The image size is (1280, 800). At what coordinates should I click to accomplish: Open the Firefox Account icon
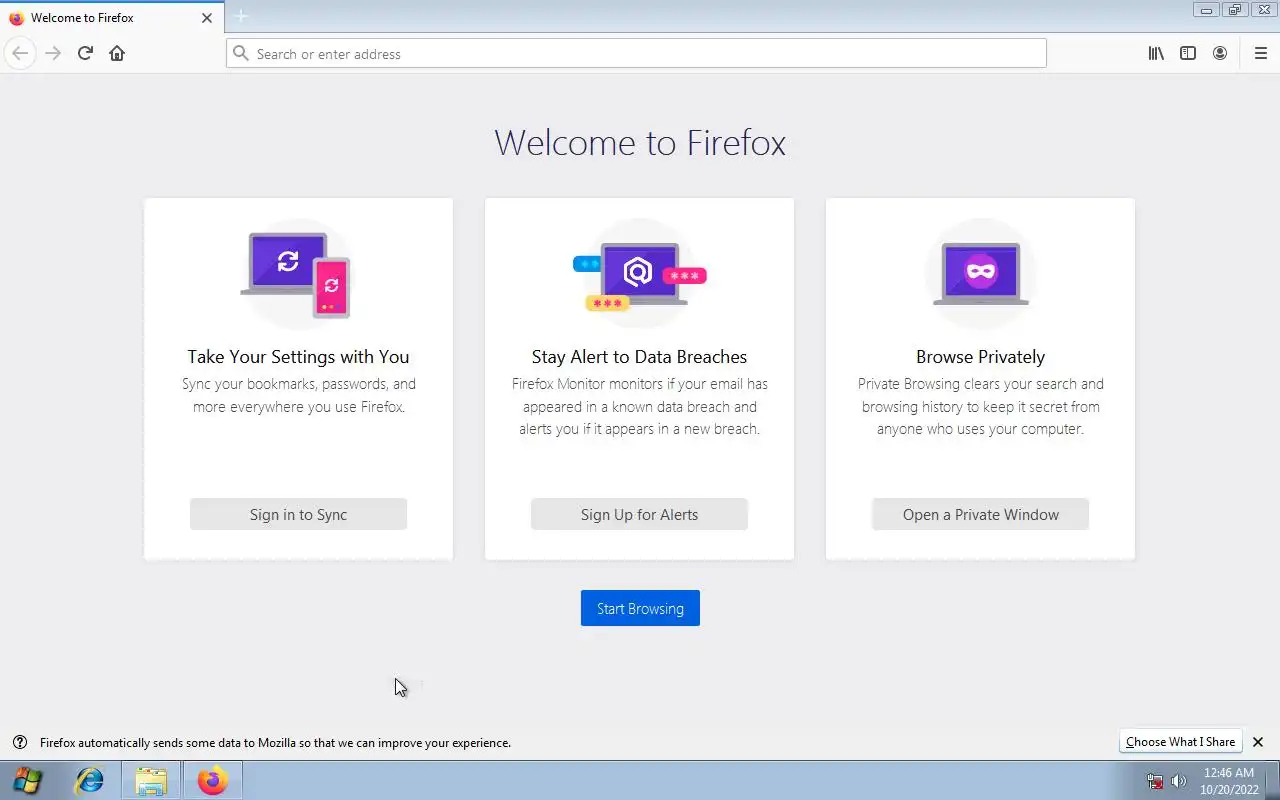1220,53
